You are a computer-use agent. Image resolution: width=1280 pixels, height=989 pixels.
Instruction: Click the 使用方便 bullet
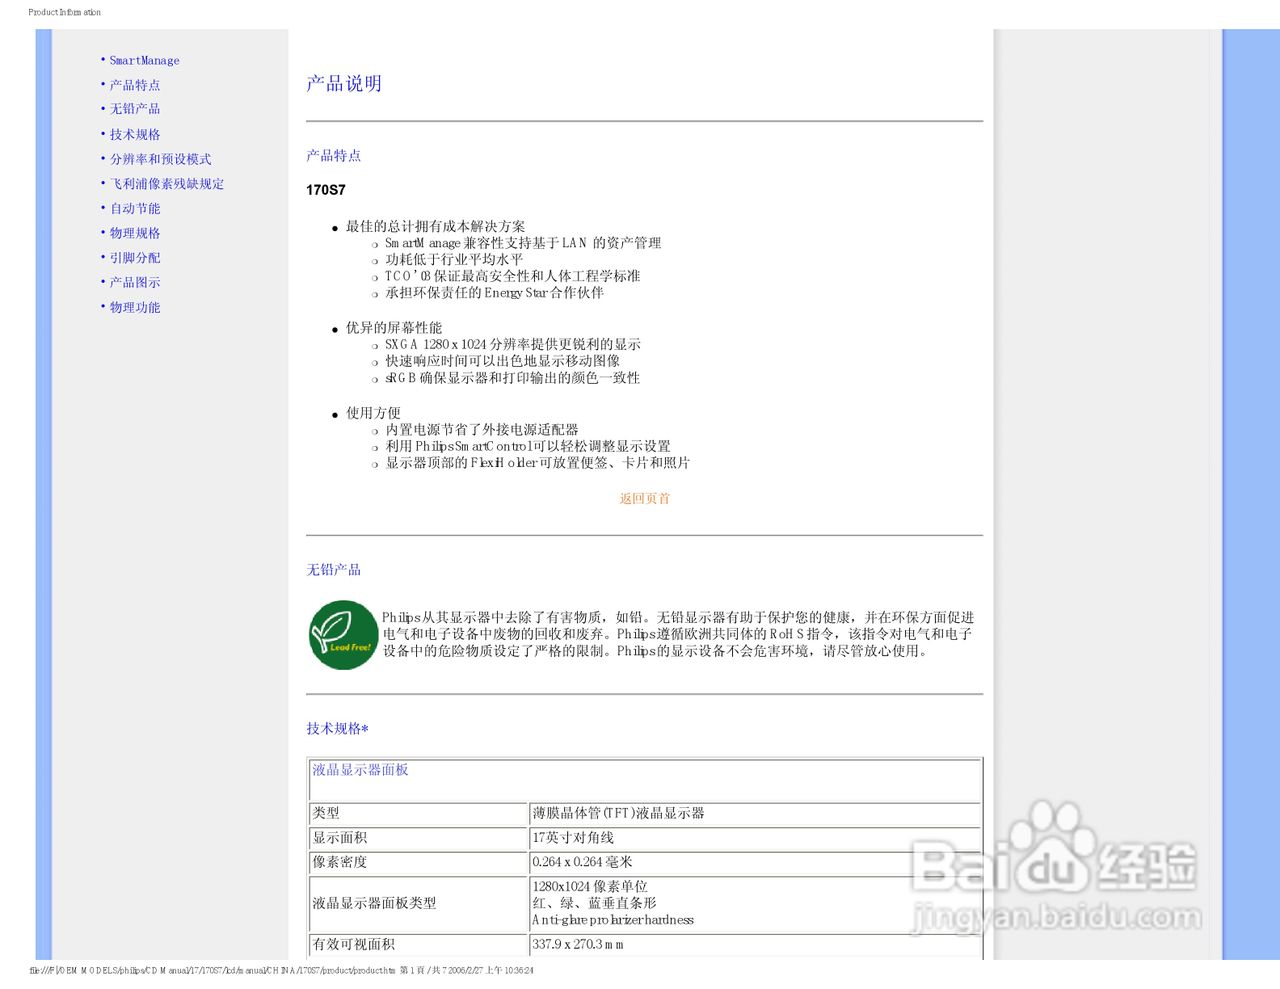point(373,413)
